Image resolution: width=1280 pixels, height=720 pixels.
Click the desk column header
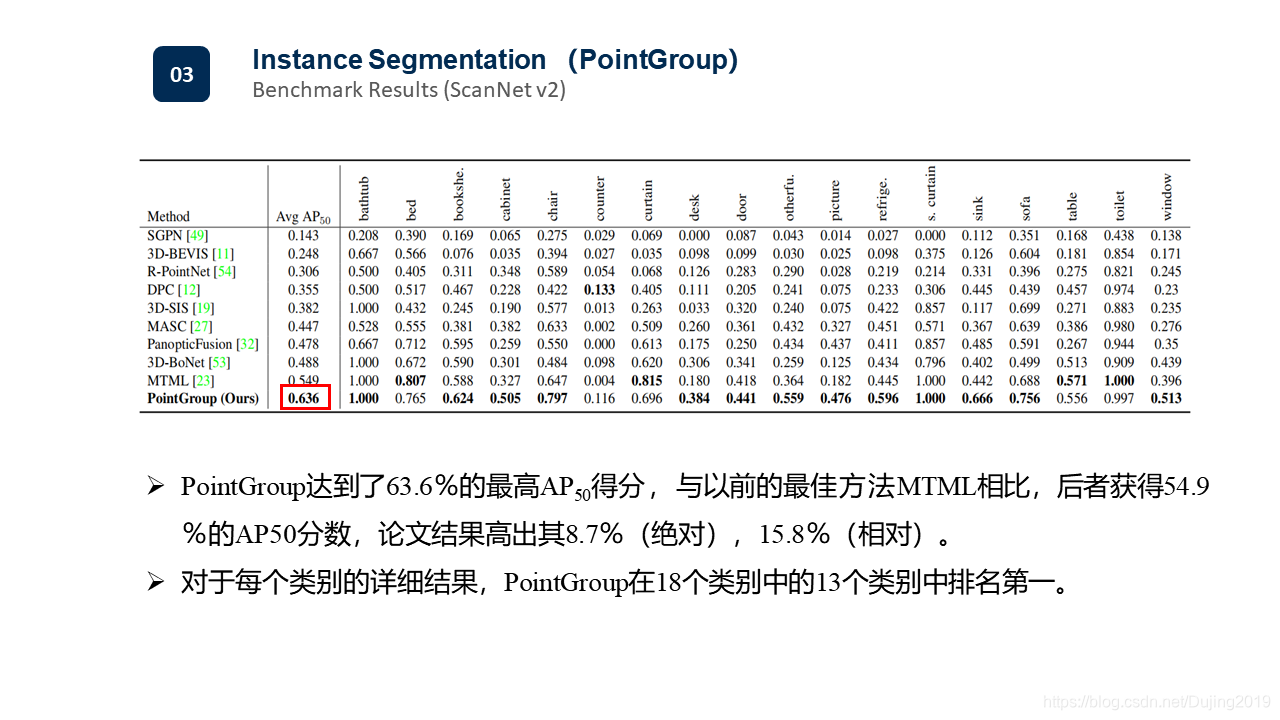click(694, 207)
